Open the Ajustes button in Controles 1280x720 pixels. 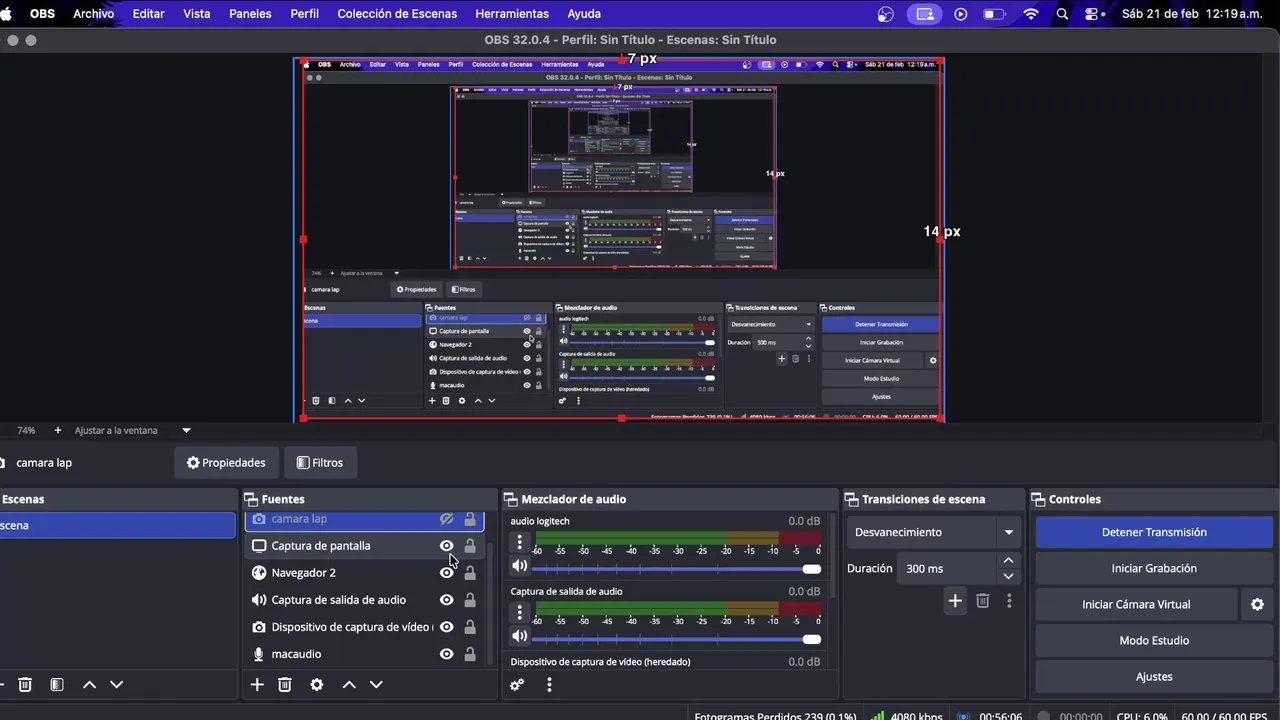(x=1154, y=676)
